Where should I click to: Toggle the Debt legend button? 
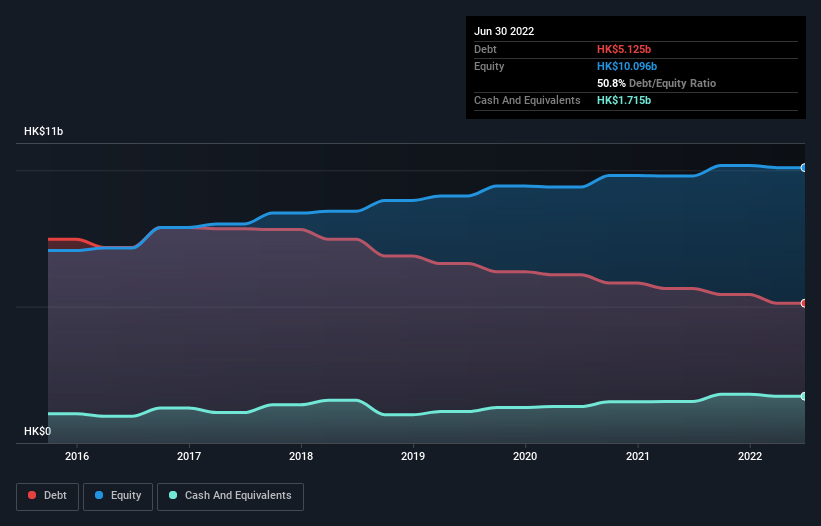point(48,496)
